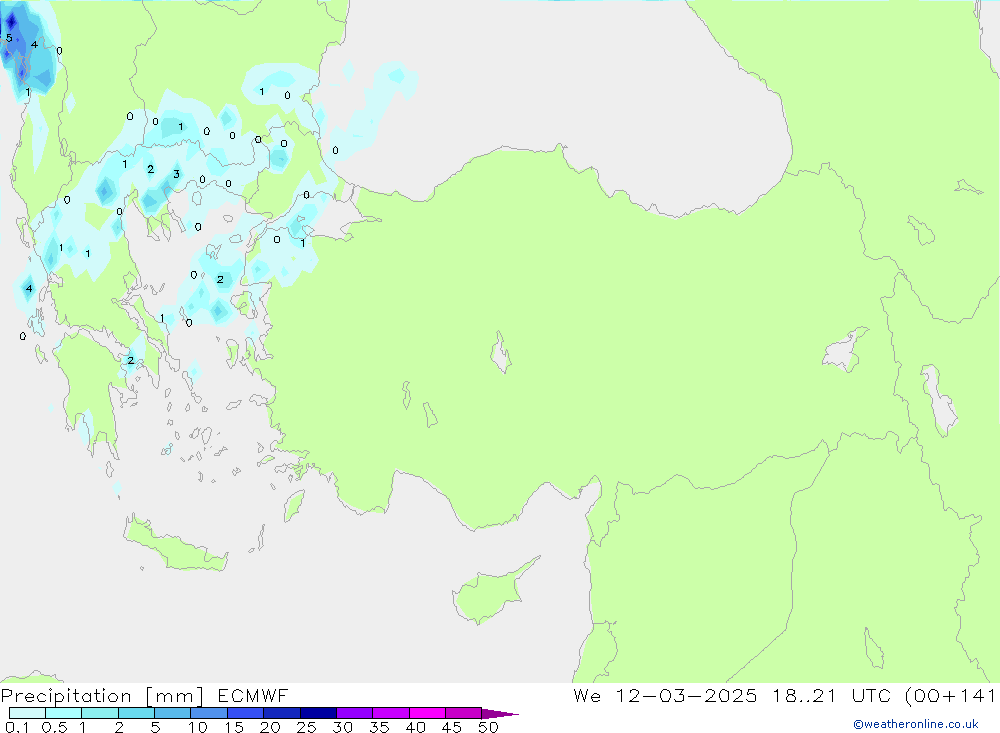This screenshot has width=1000, height=733.
Task: Pick the 0.1–0.5 mm legend swatch
Action: [27, 713]
